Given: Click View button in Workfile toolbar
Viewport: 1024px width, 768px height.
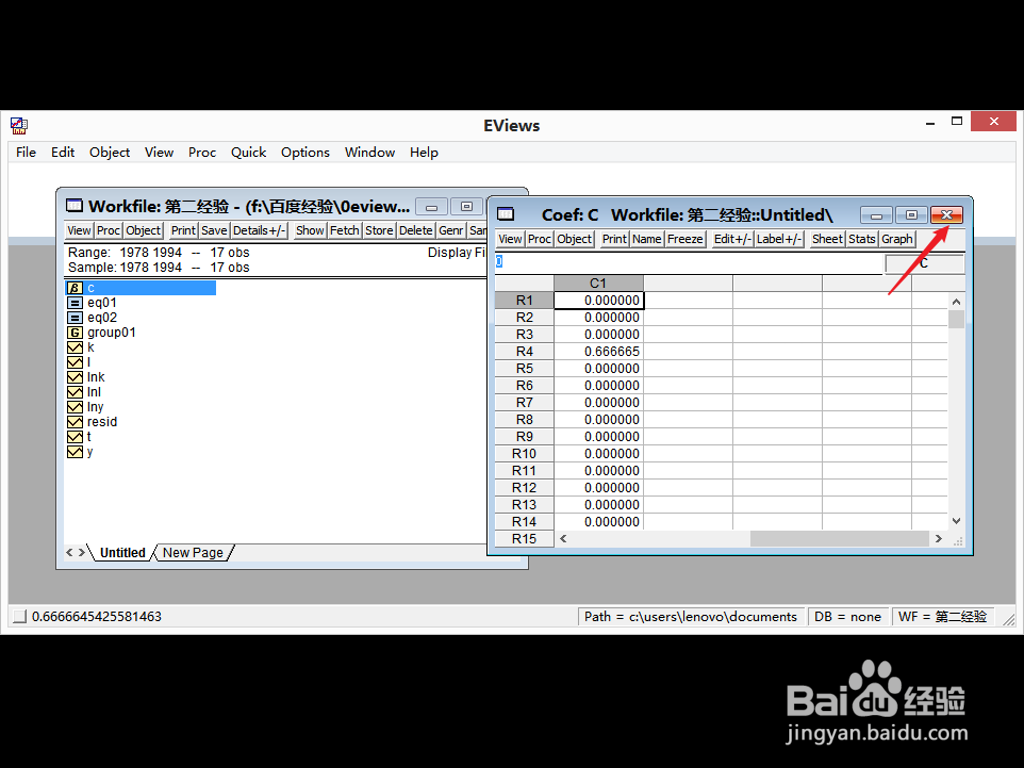Looking at the screenshot, I should (x=79, y=231).
